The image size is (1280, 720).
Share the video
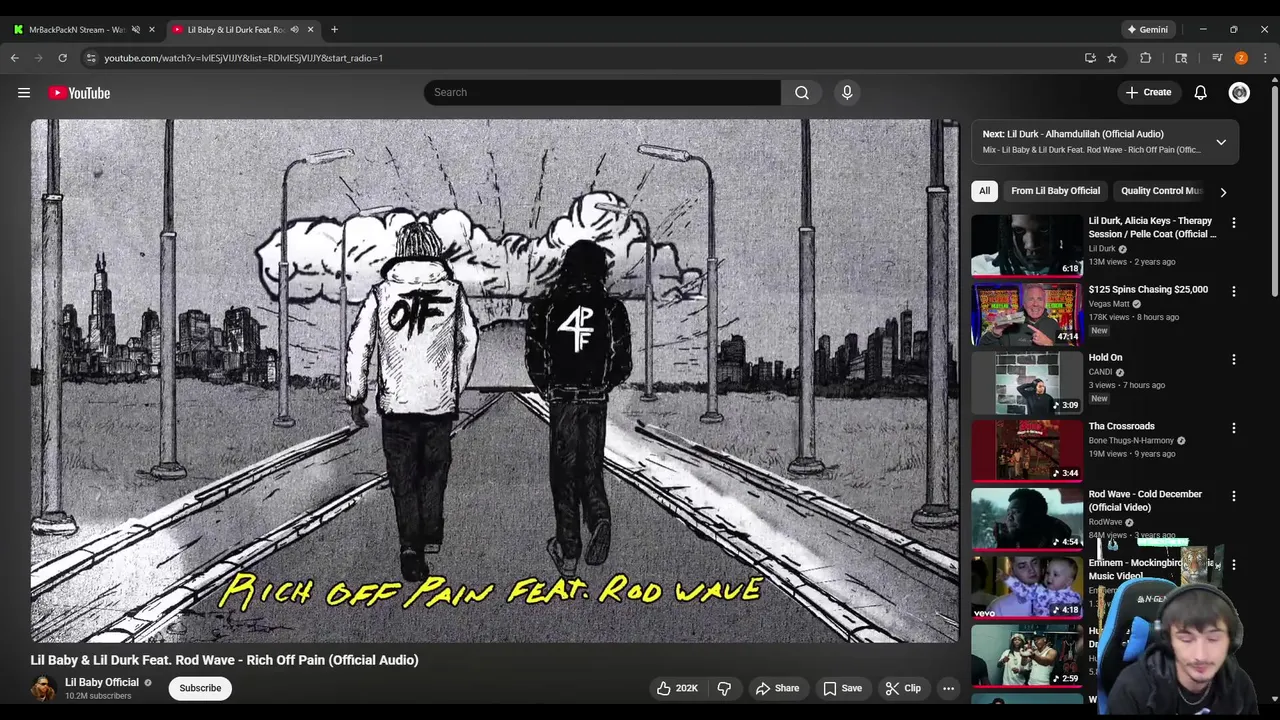point(777,688)
